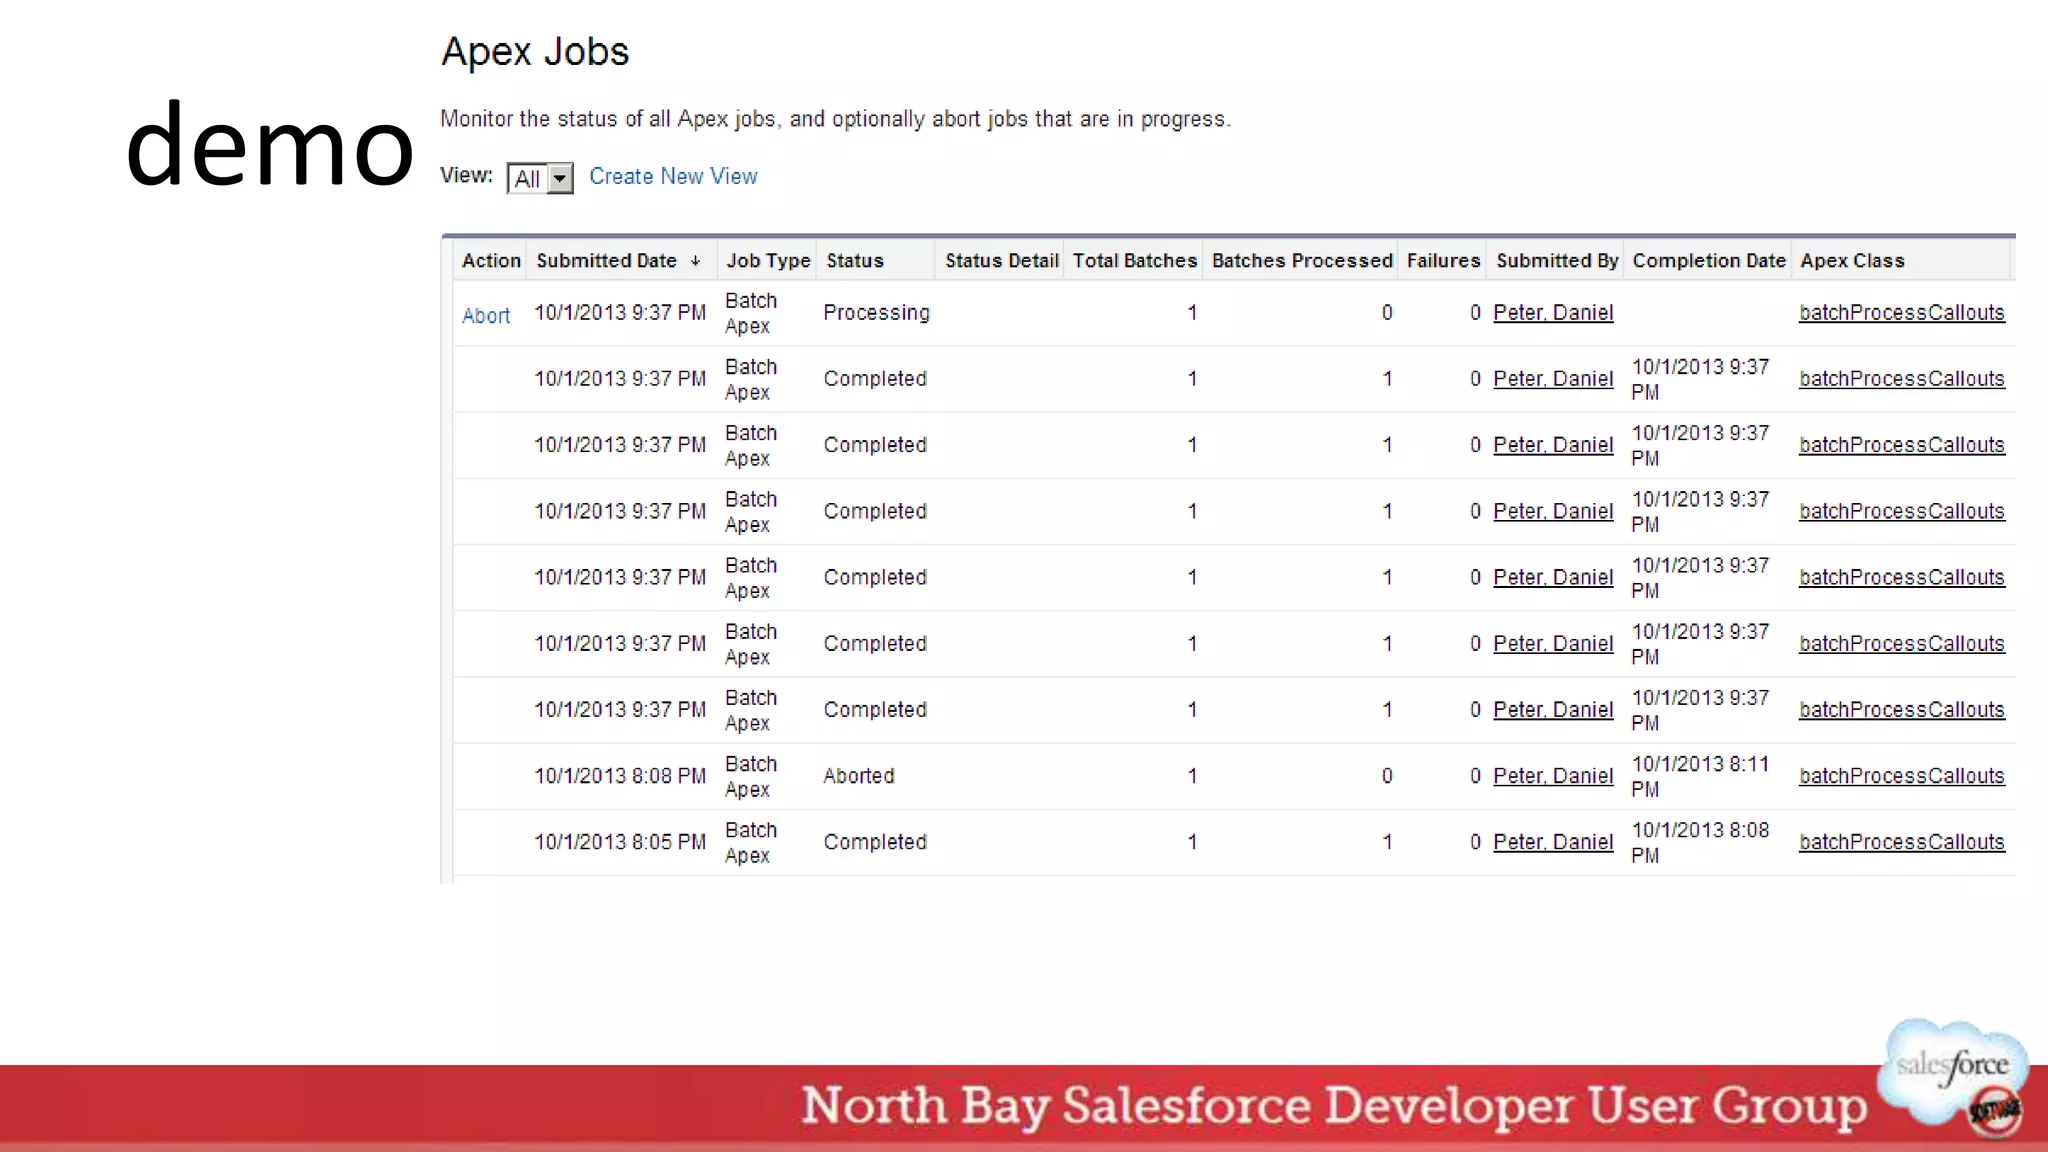Open Peter, Daniel link in Processing row
This screenshot has height=1152, width=2048.
[1553, 313]
